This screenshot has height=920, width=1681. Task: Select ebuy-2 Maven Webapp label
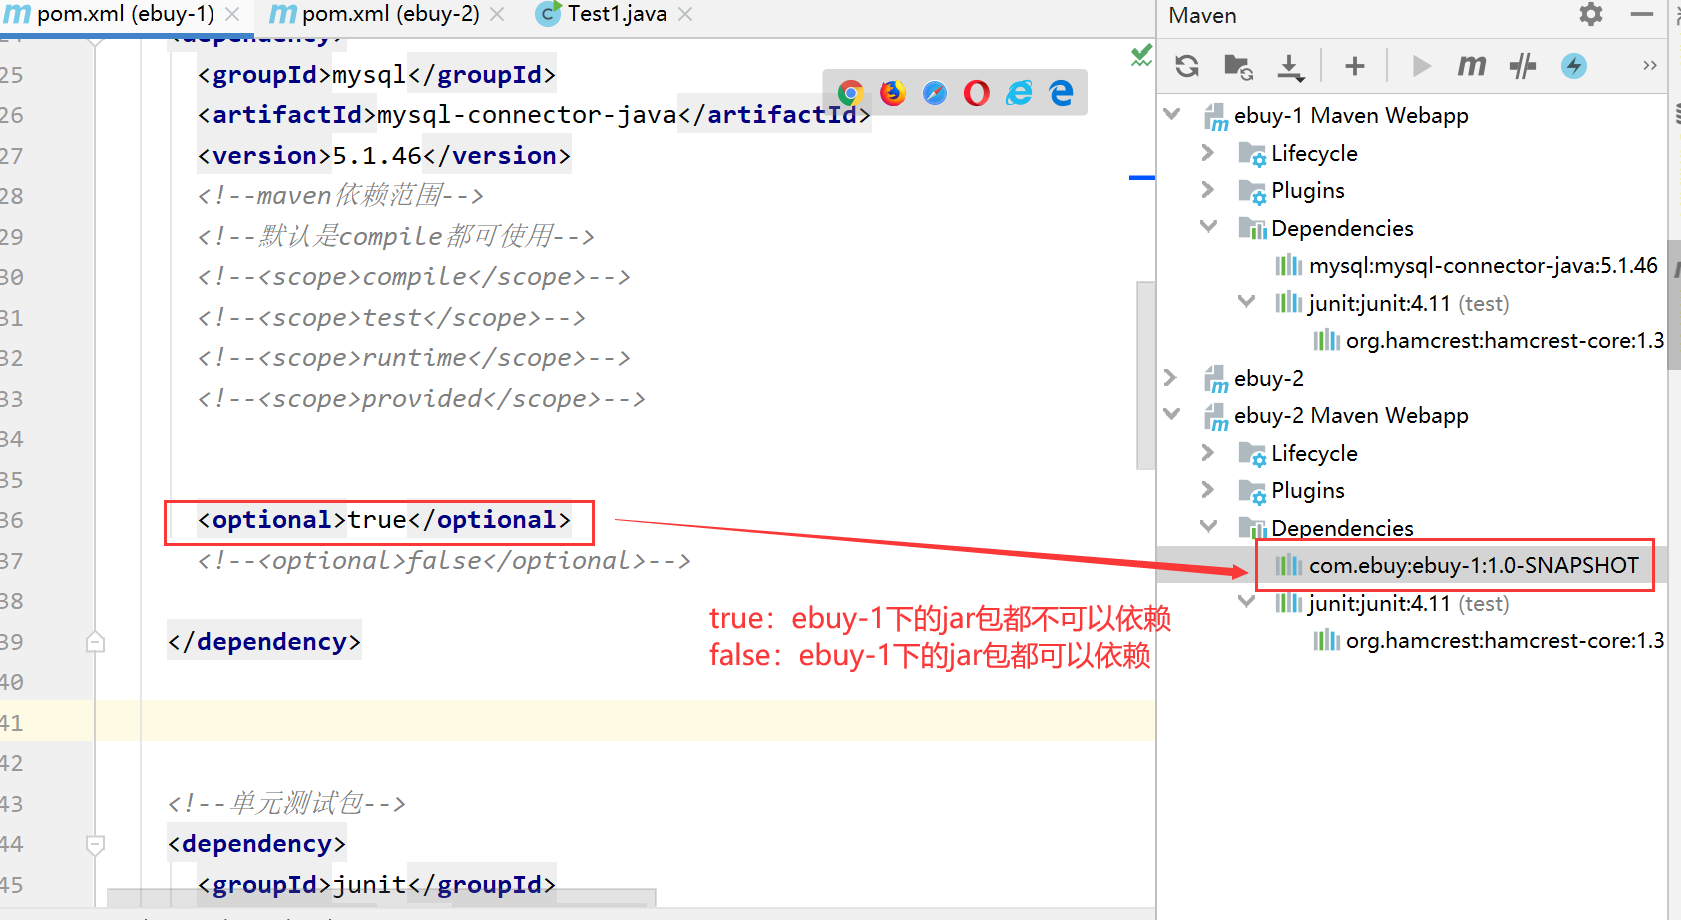pos(1351,415)
